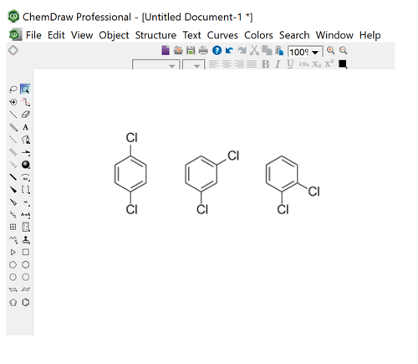The height and width of the screenshot is (364, 418).
Task: Open the font name dropdown
Action: point(172,66)
